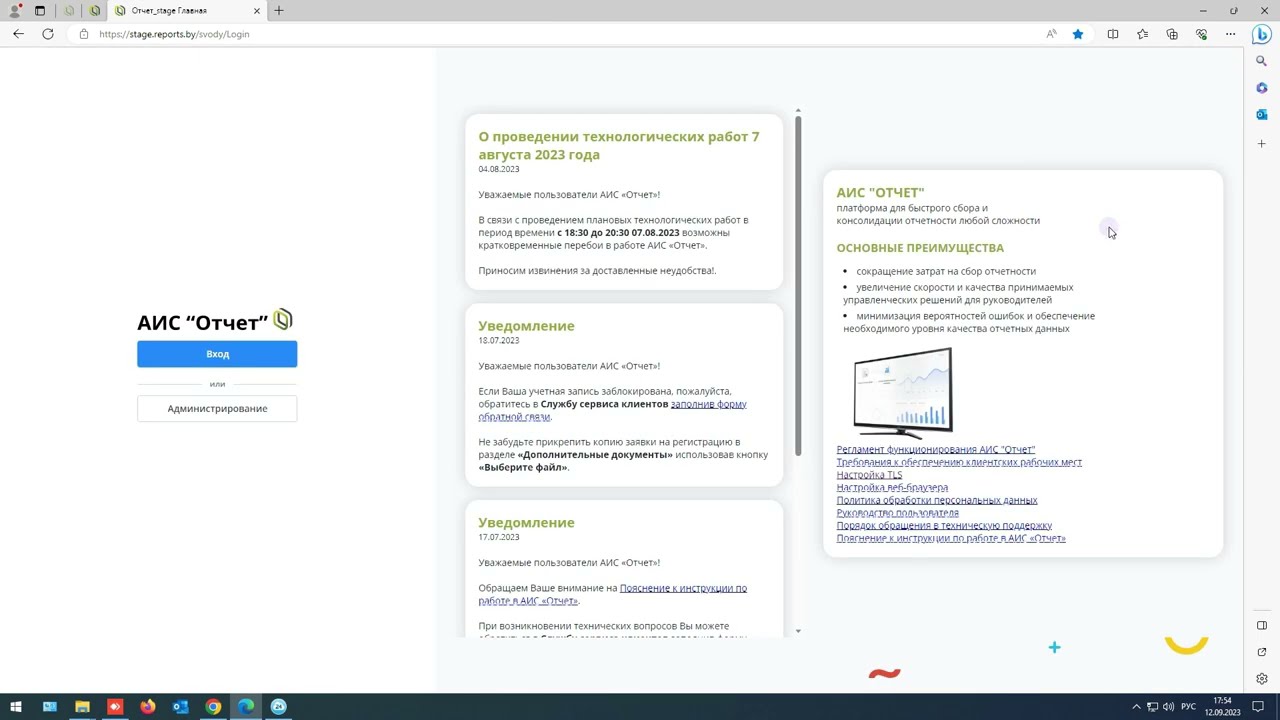
Task: Open the sidebar settings gear icon
Action: click(1262, 679)
